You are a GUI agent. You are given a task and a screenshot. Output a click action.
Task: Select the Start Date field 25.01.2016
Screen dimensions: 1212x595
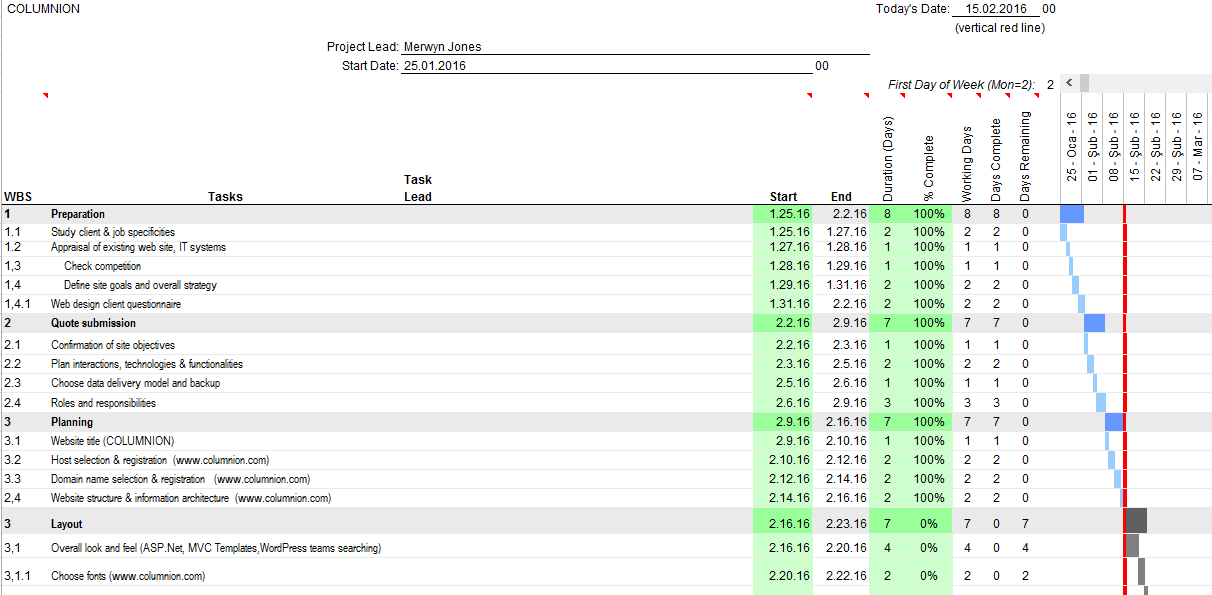435,66
